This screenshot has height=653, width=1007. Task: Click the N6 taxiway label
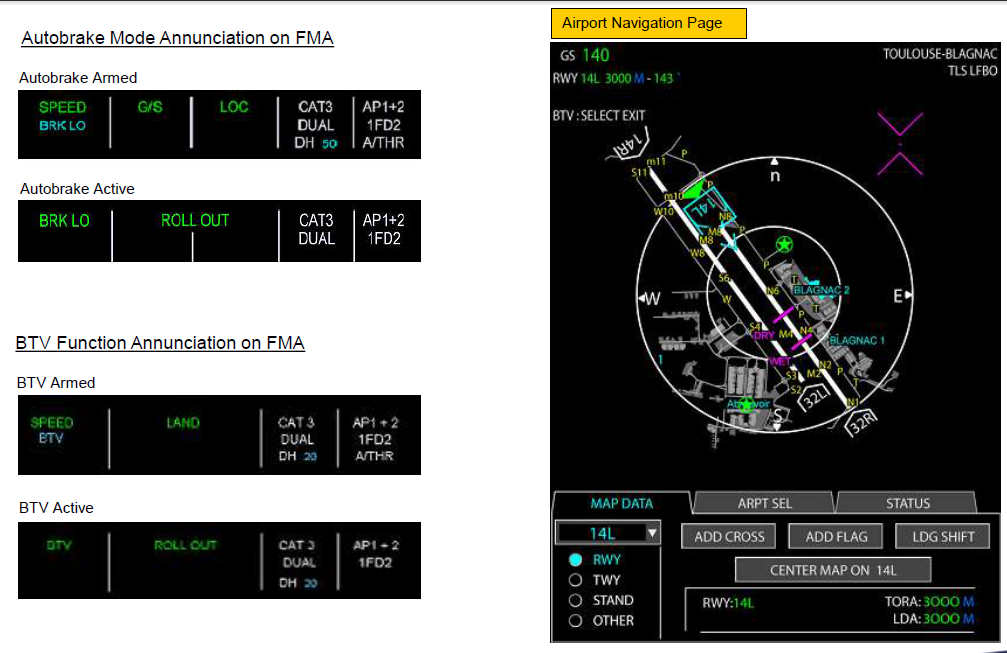click(x=773, y=291)
